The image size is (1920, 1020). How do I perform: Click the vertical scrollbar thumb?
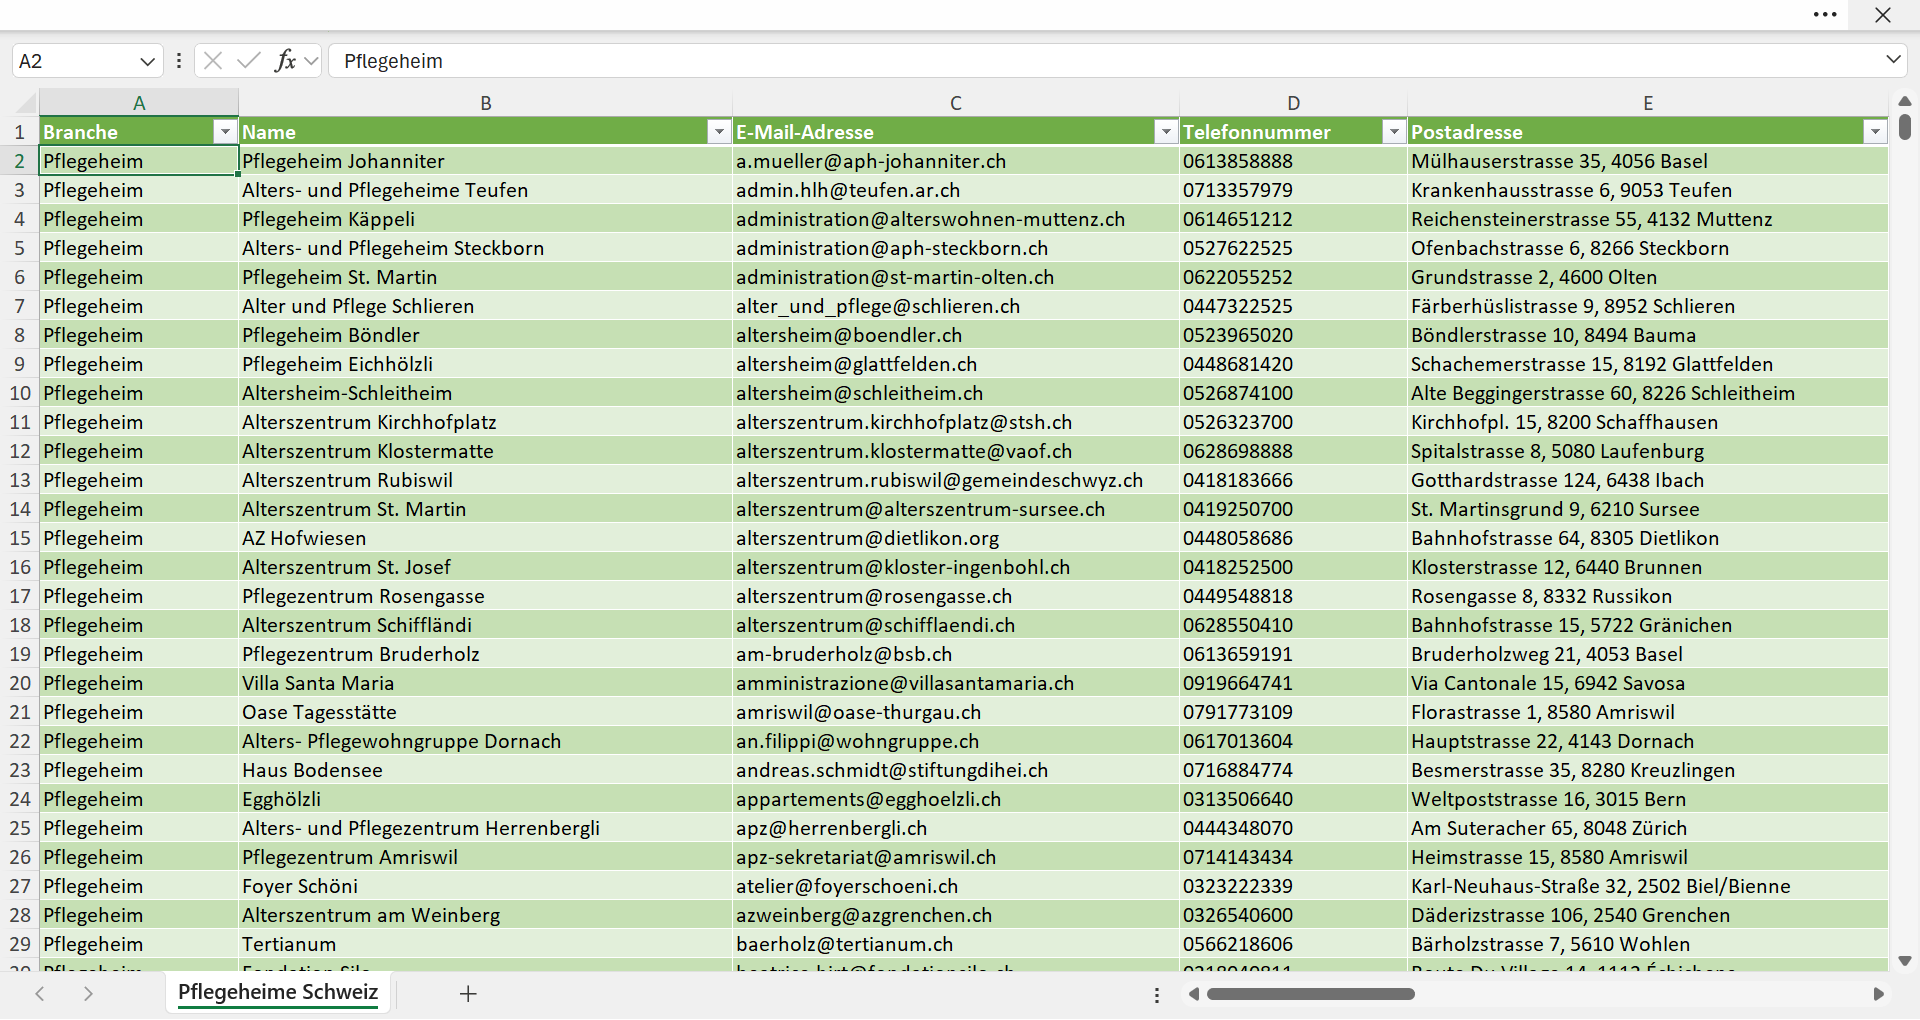click(x=1905, y=126)
